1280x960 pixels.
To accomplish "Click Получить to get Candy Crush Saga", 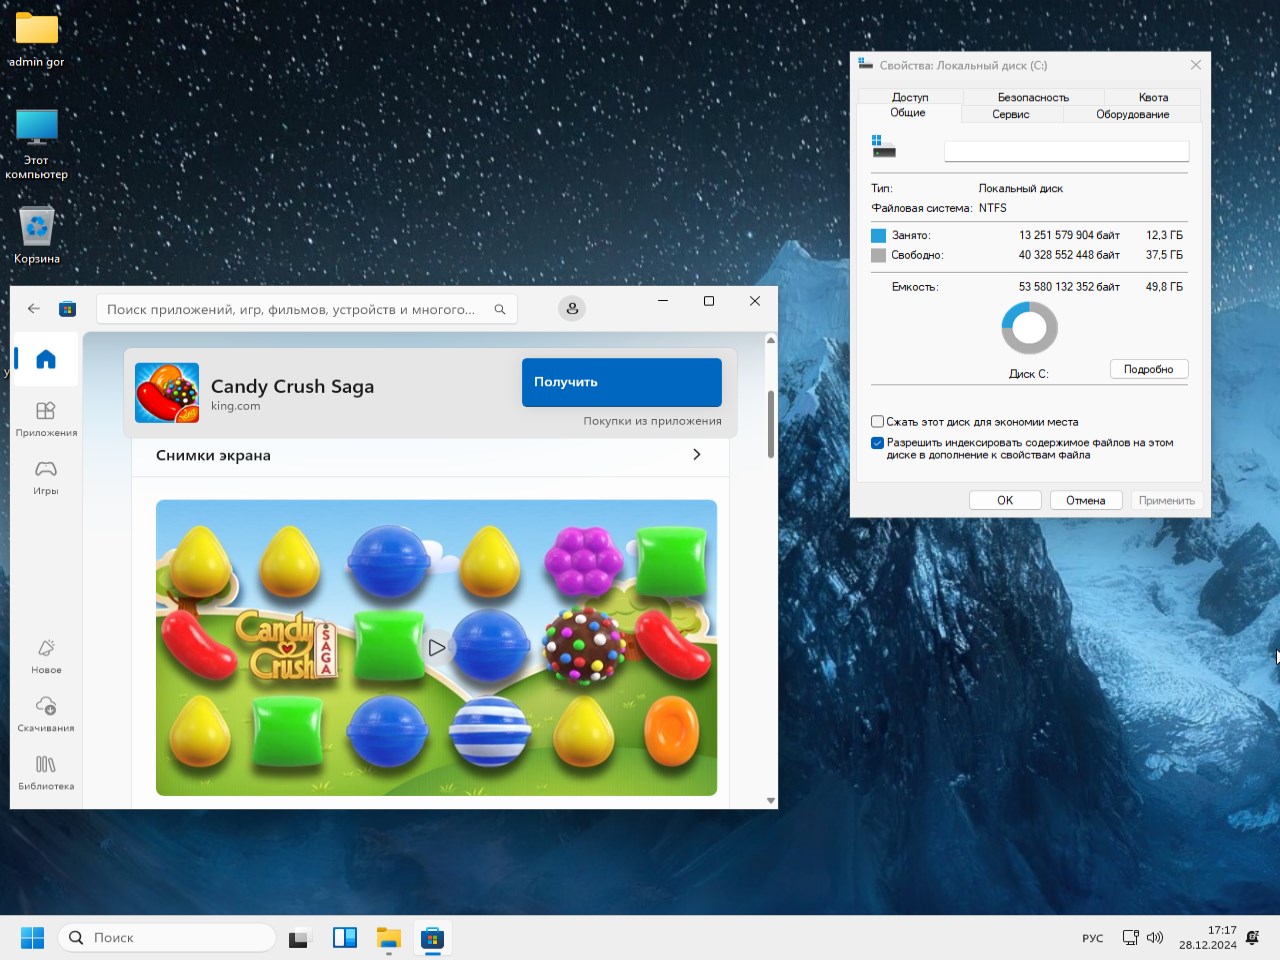I will (622, 382).
